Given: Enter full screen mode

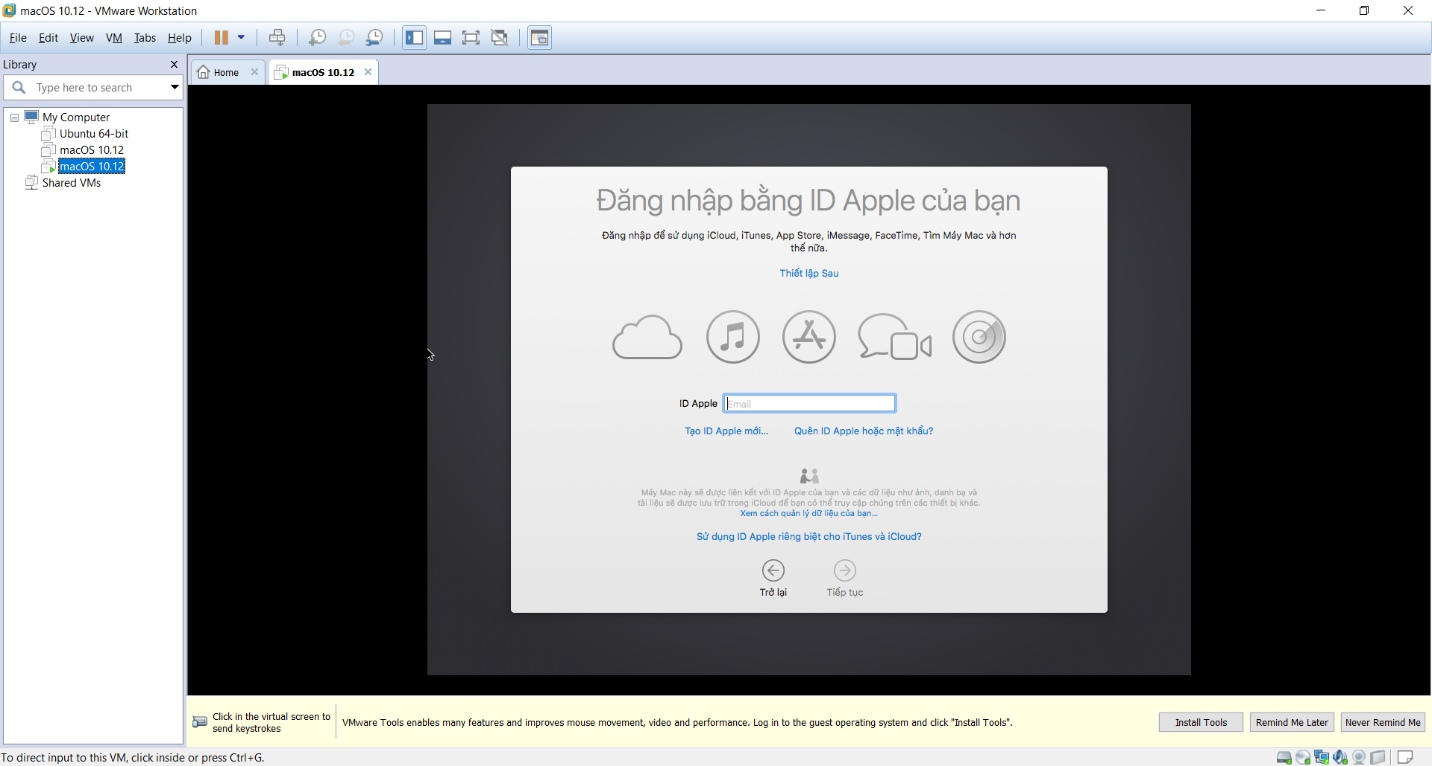Looking at the screenshot, I should 471,38.
